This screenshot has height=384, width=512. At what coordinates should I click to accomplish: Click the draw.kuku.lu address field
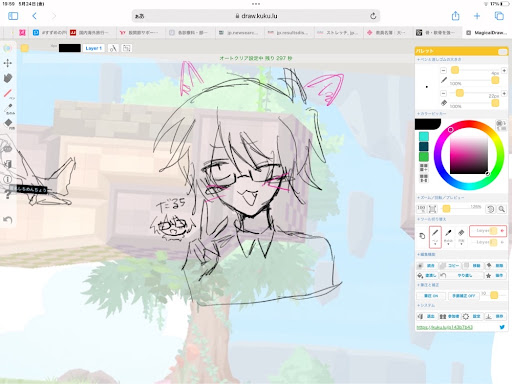[x=256, y=16]
